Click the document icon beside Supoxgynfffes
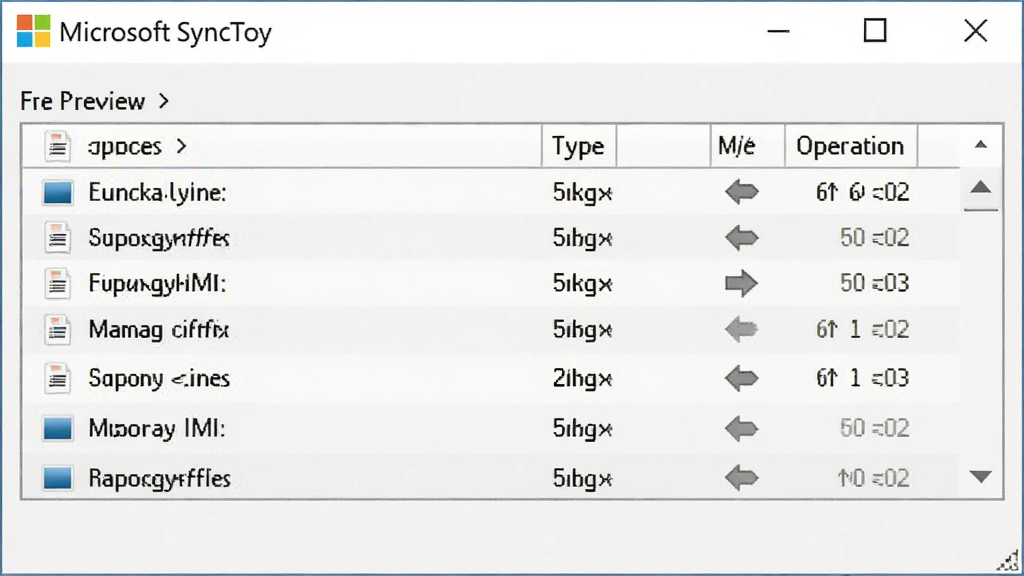Viewport: 1024px width, 576px height. 57,238
